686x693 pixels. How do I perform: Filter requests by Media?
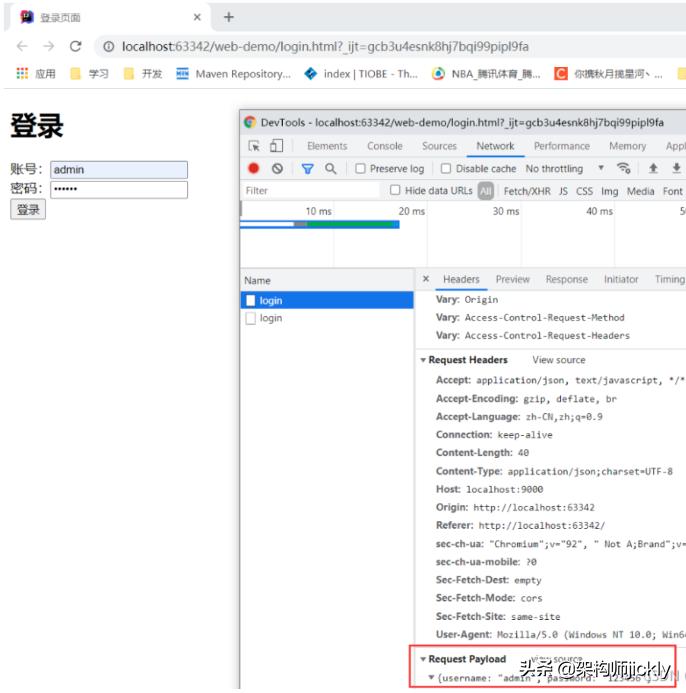click(x=640, y=191)
